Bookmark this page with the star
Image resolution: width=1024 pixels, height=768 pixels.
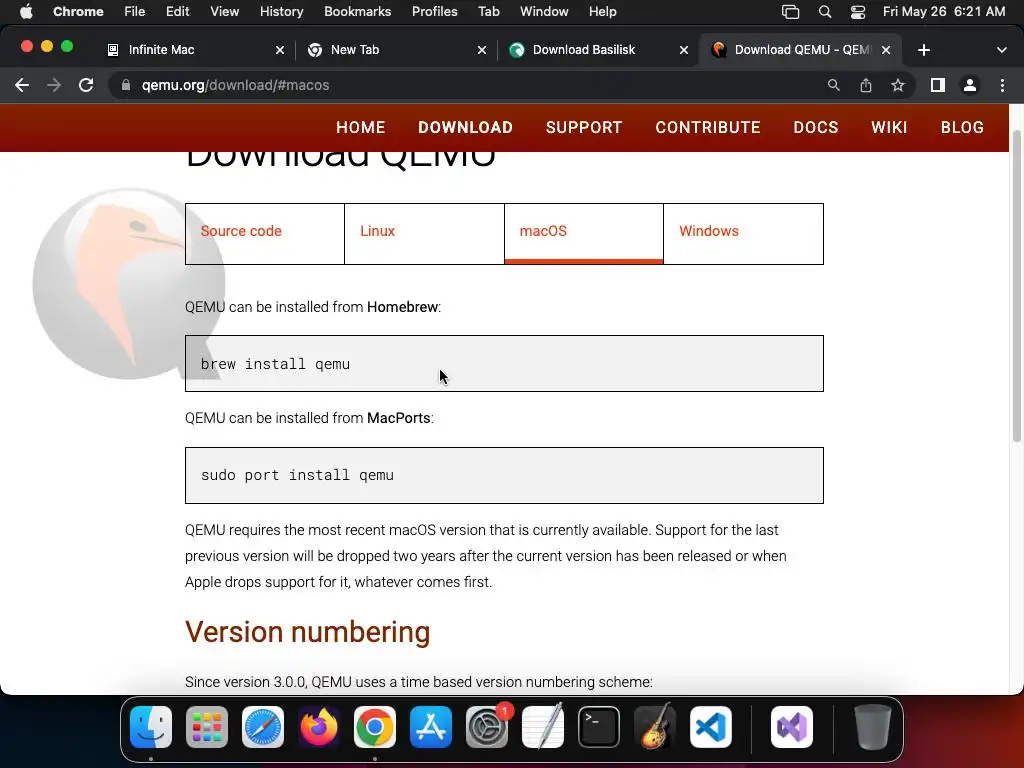pos(898,85)
